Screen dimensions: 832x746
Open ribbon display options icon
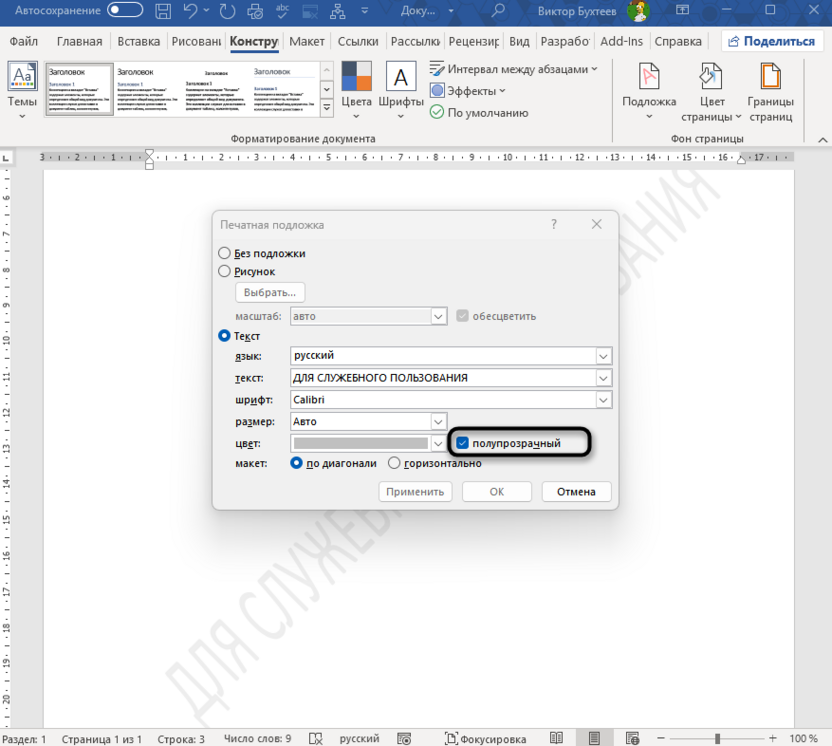pos(682,10)
